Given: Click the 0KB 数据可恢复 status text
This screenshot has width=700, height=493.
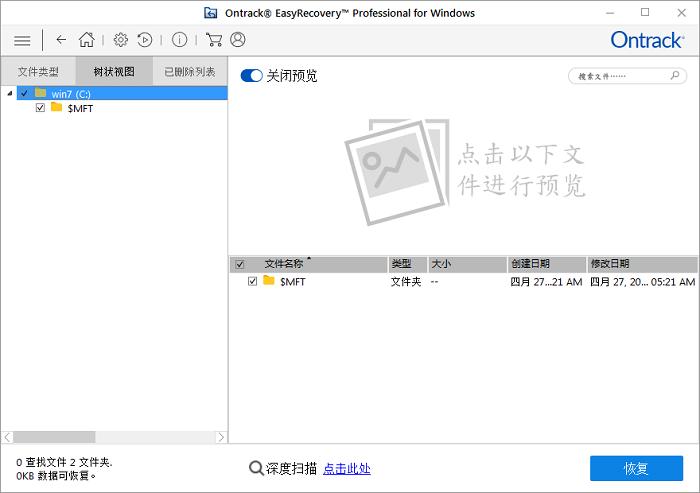Looking at the screenshot, I should 56,476.
